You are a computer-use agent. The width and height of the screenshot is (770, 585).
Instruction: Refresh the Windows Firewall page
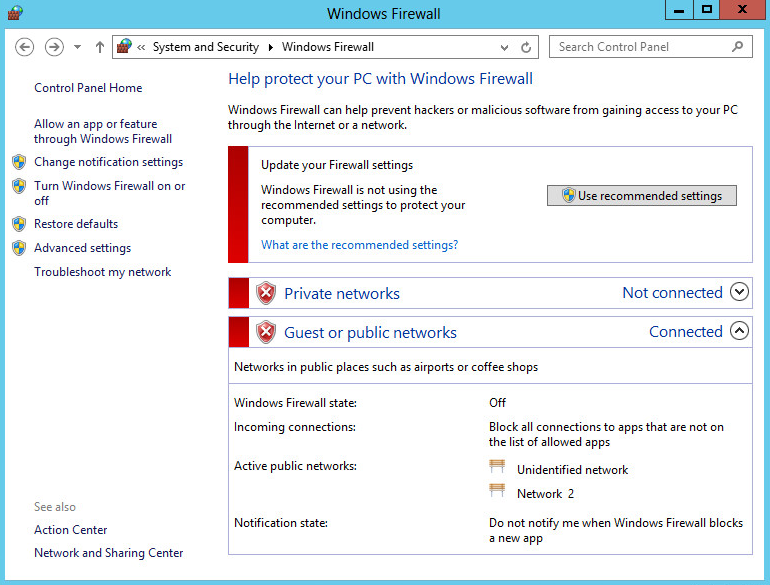(x=526, y=47)
